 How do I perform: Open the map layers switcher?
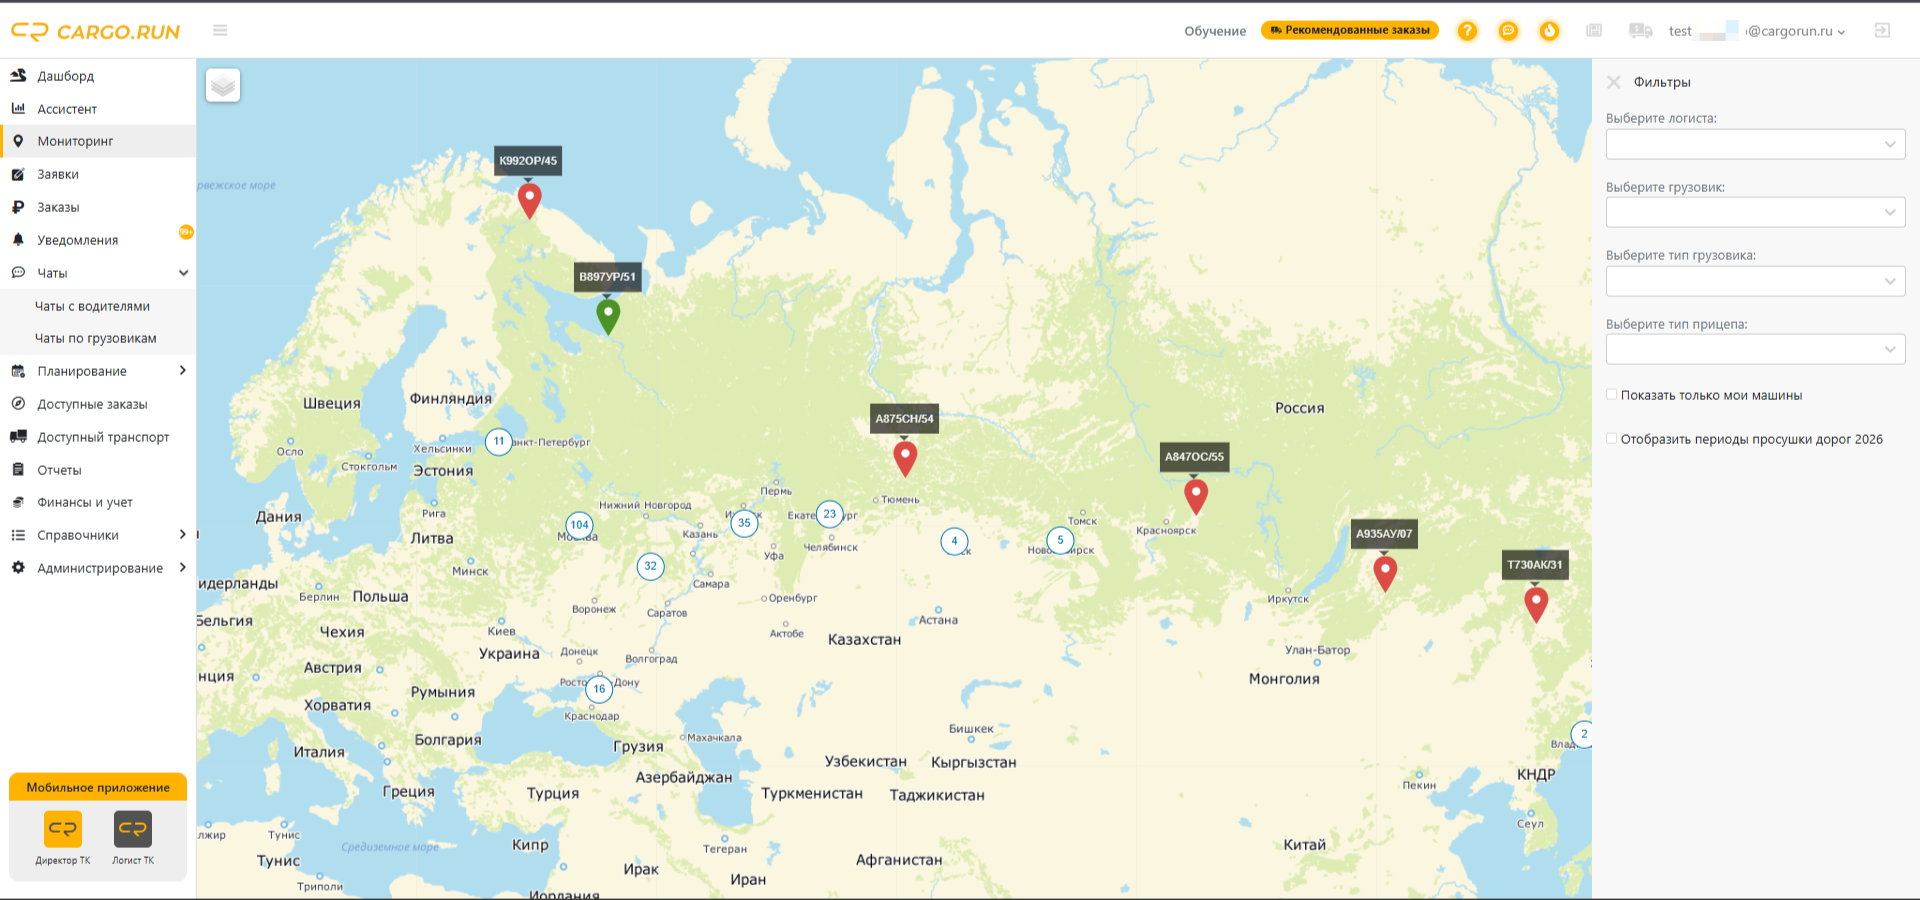(223, 86)
